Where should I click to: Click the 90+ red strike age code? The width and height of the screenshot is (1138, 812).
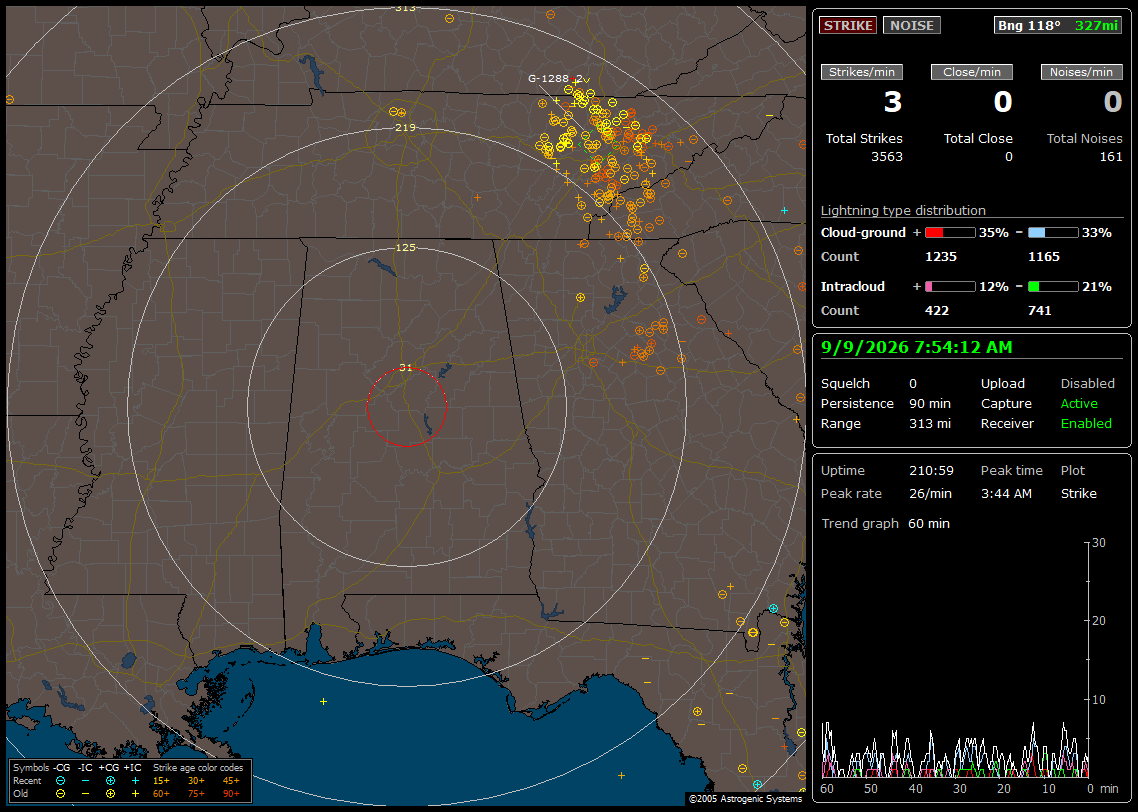coord(232,794)
